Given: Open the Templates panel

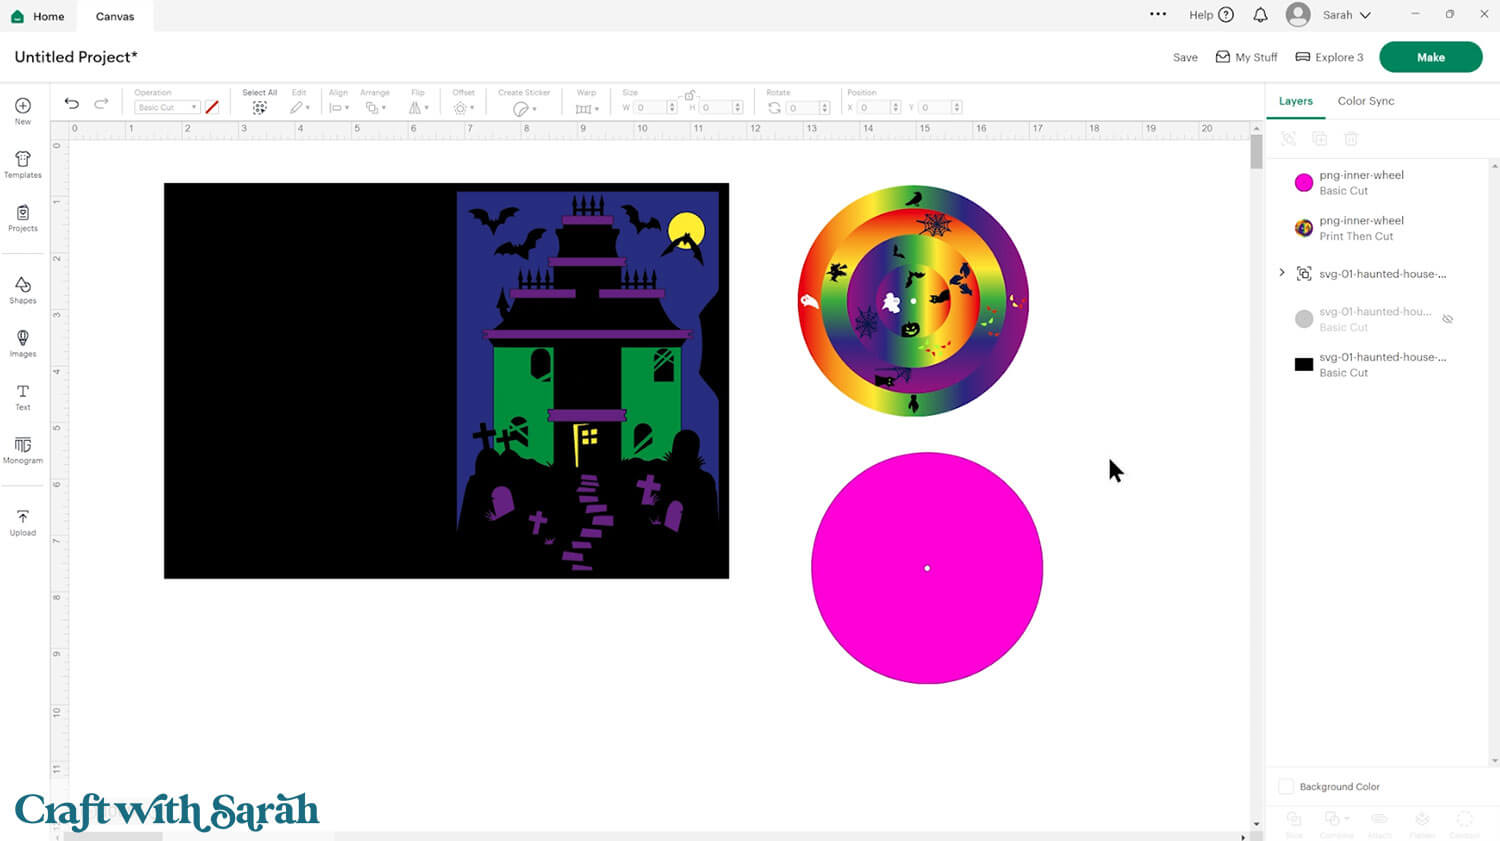Looking at the screenshot, I should coord(22,165).
